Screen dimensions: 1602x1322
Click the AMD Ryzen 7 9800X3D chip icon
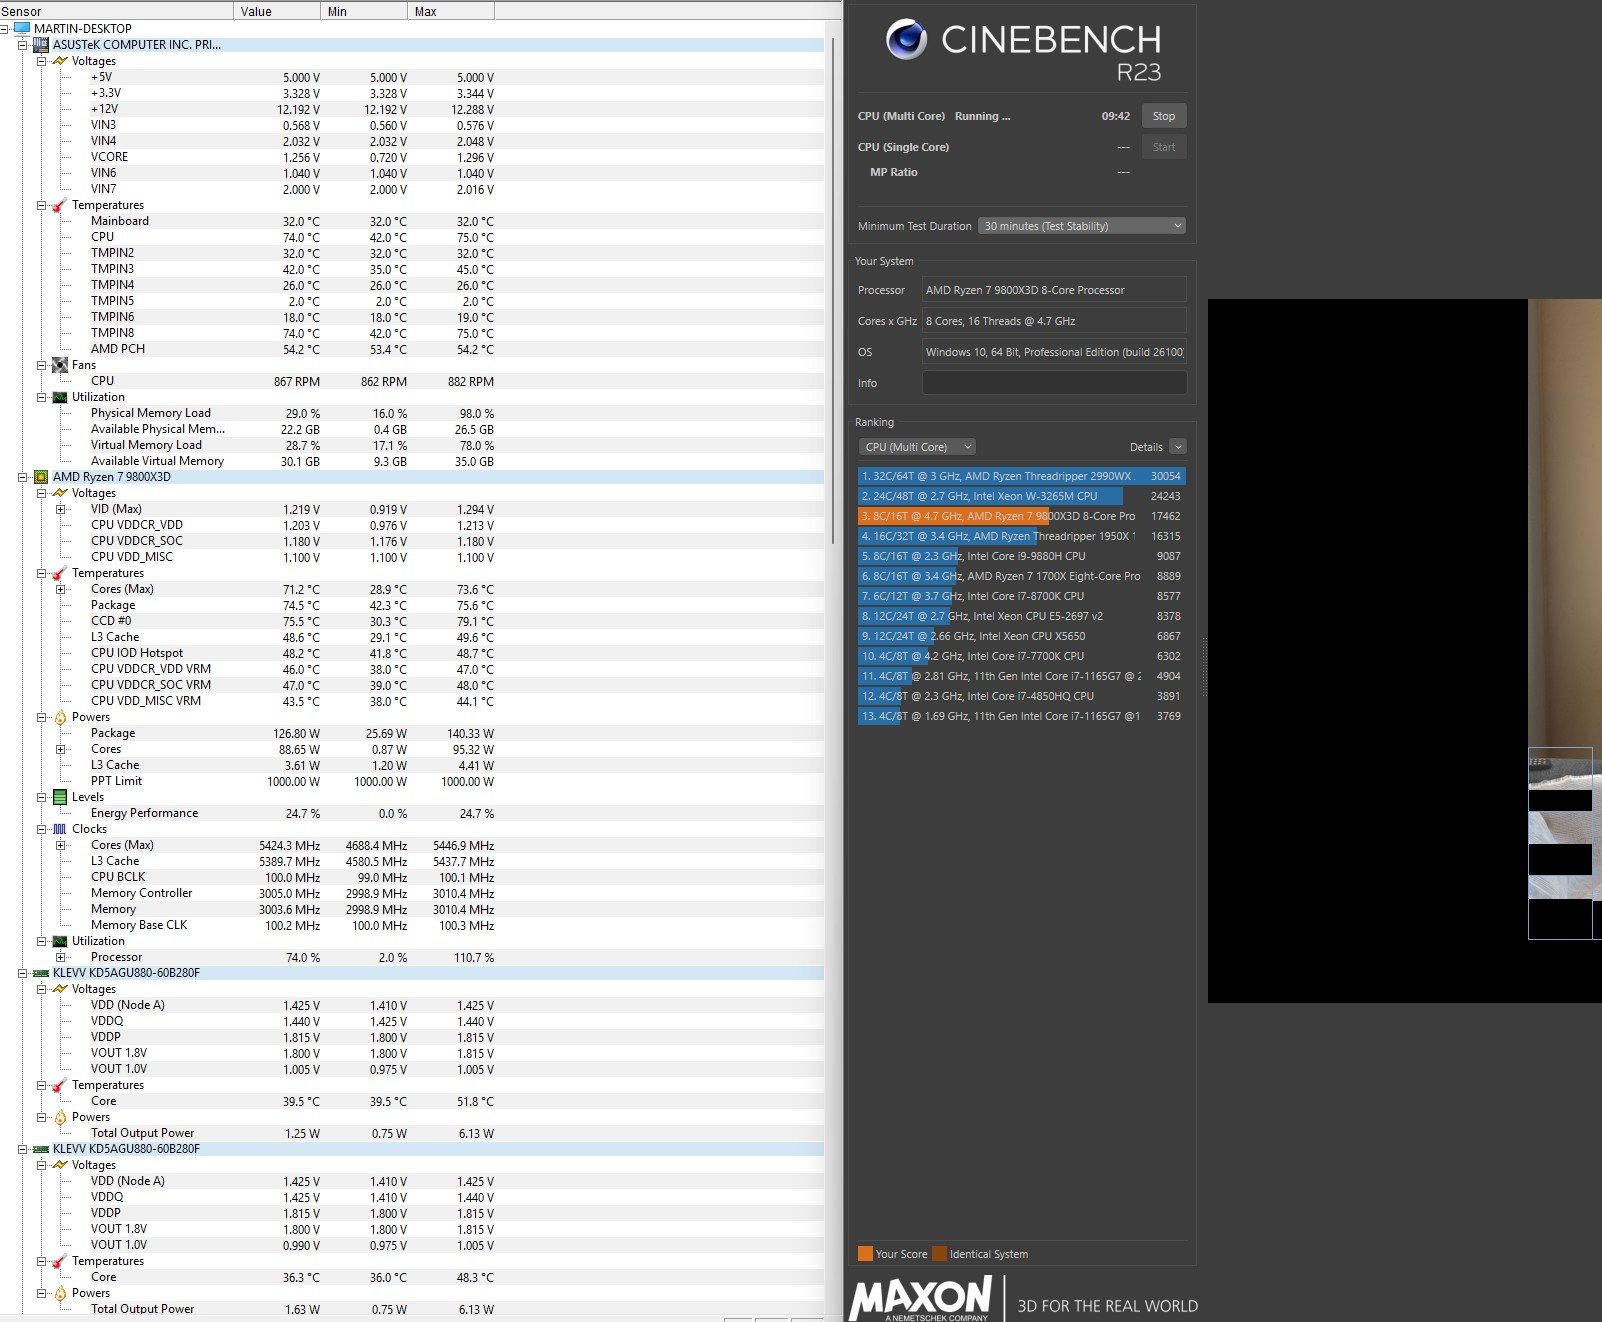pos(41,476)
